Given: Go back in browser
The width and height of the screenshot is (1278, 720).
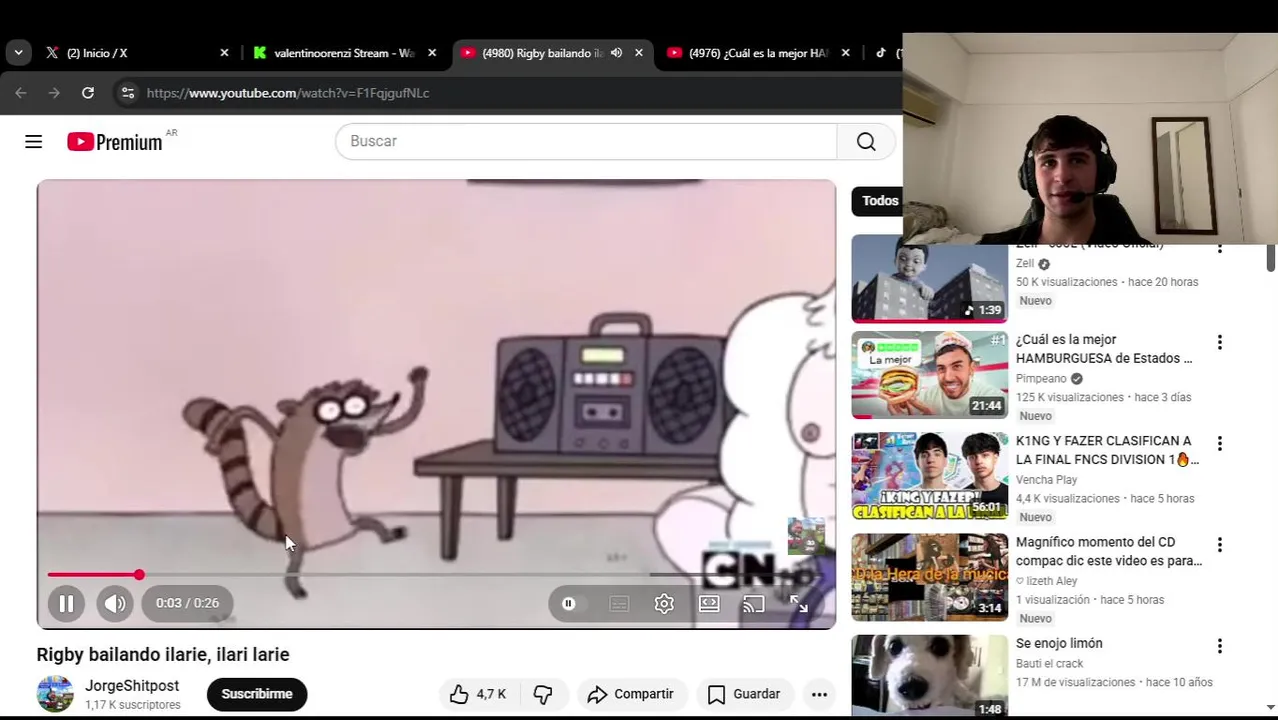Looking at the screenshot, I should pyautogui.click(x=21, y=93).
